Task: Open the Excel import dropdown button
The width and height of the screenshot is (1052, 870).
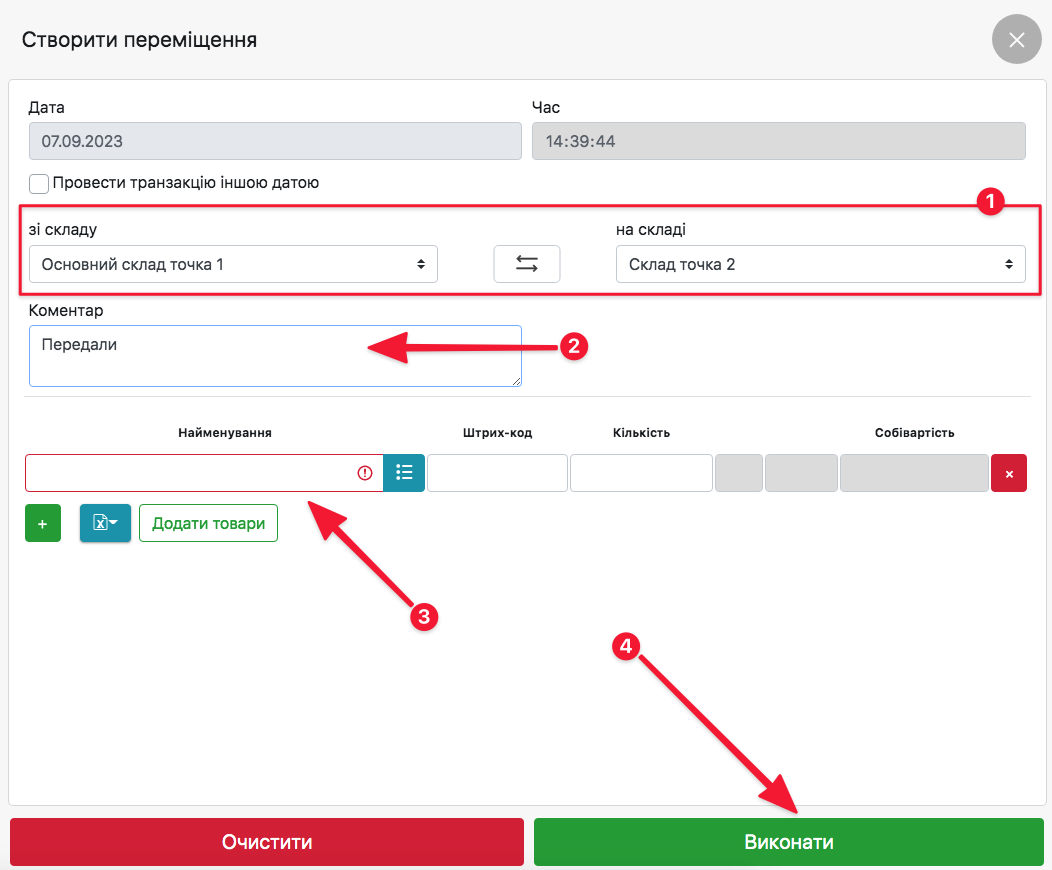Action: click(105, 523)
